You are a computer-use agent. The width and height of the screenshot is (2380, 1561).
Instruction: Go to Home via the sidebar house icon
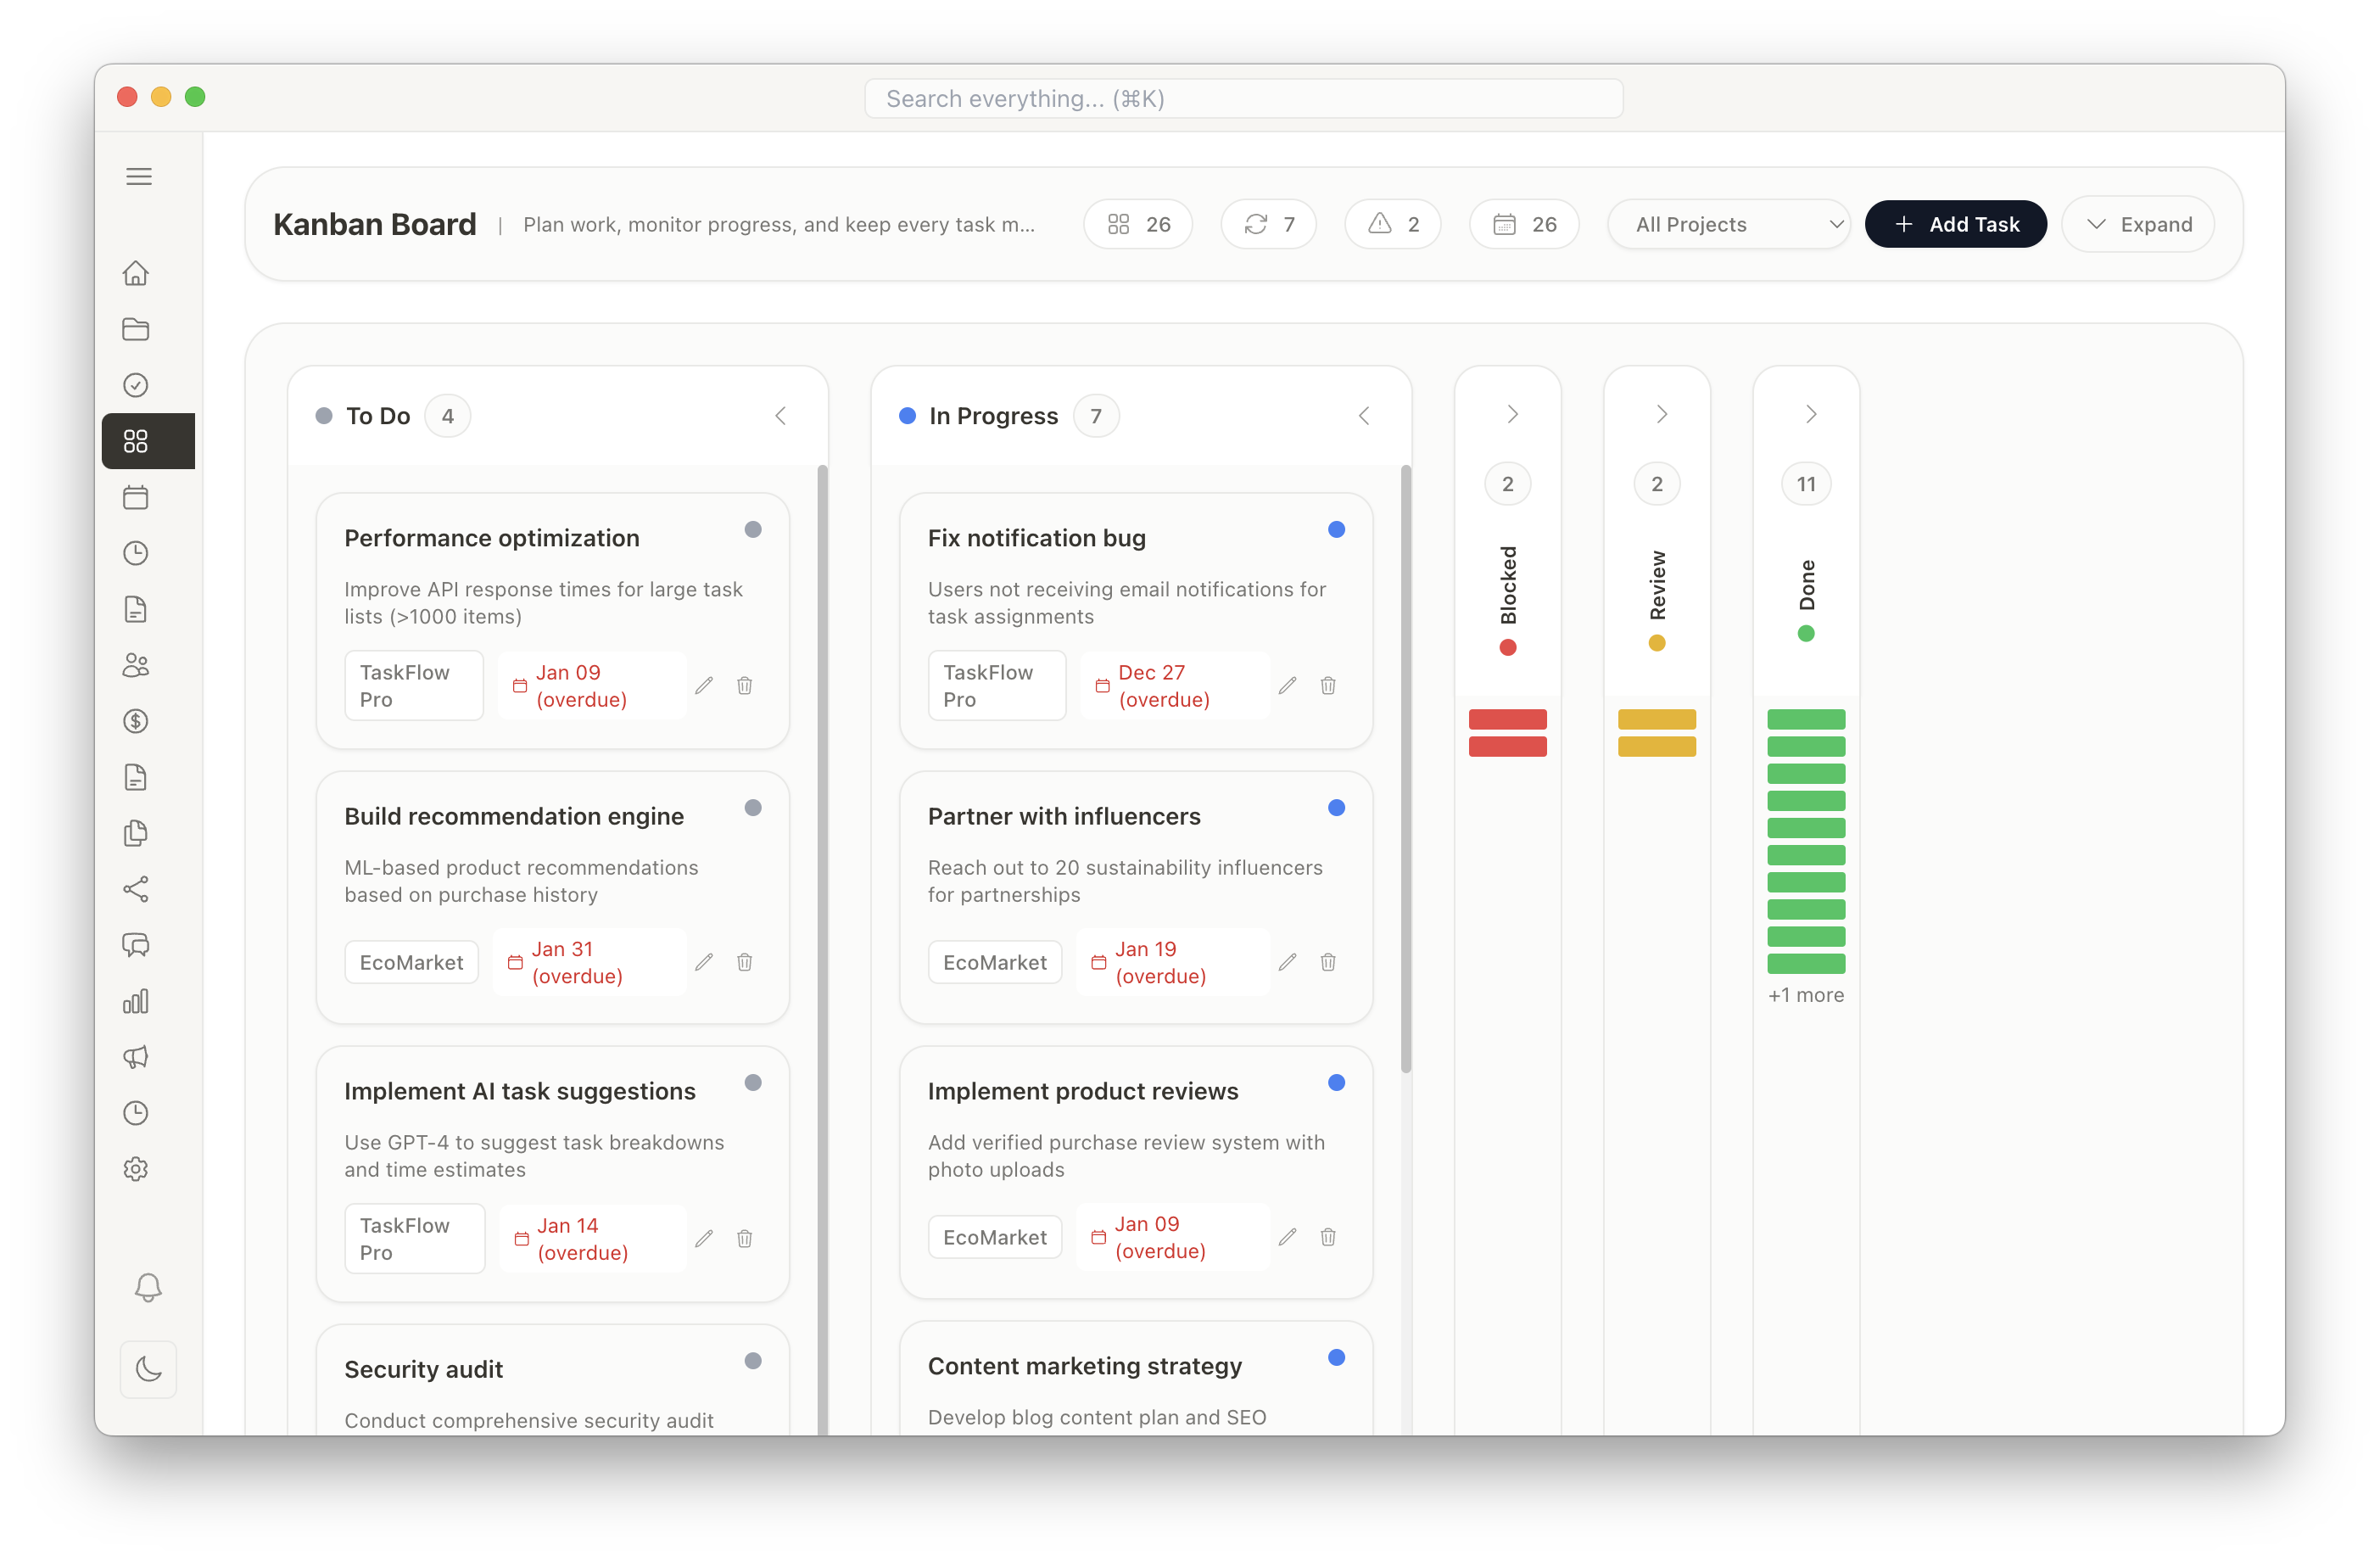(x=136, y=273)
